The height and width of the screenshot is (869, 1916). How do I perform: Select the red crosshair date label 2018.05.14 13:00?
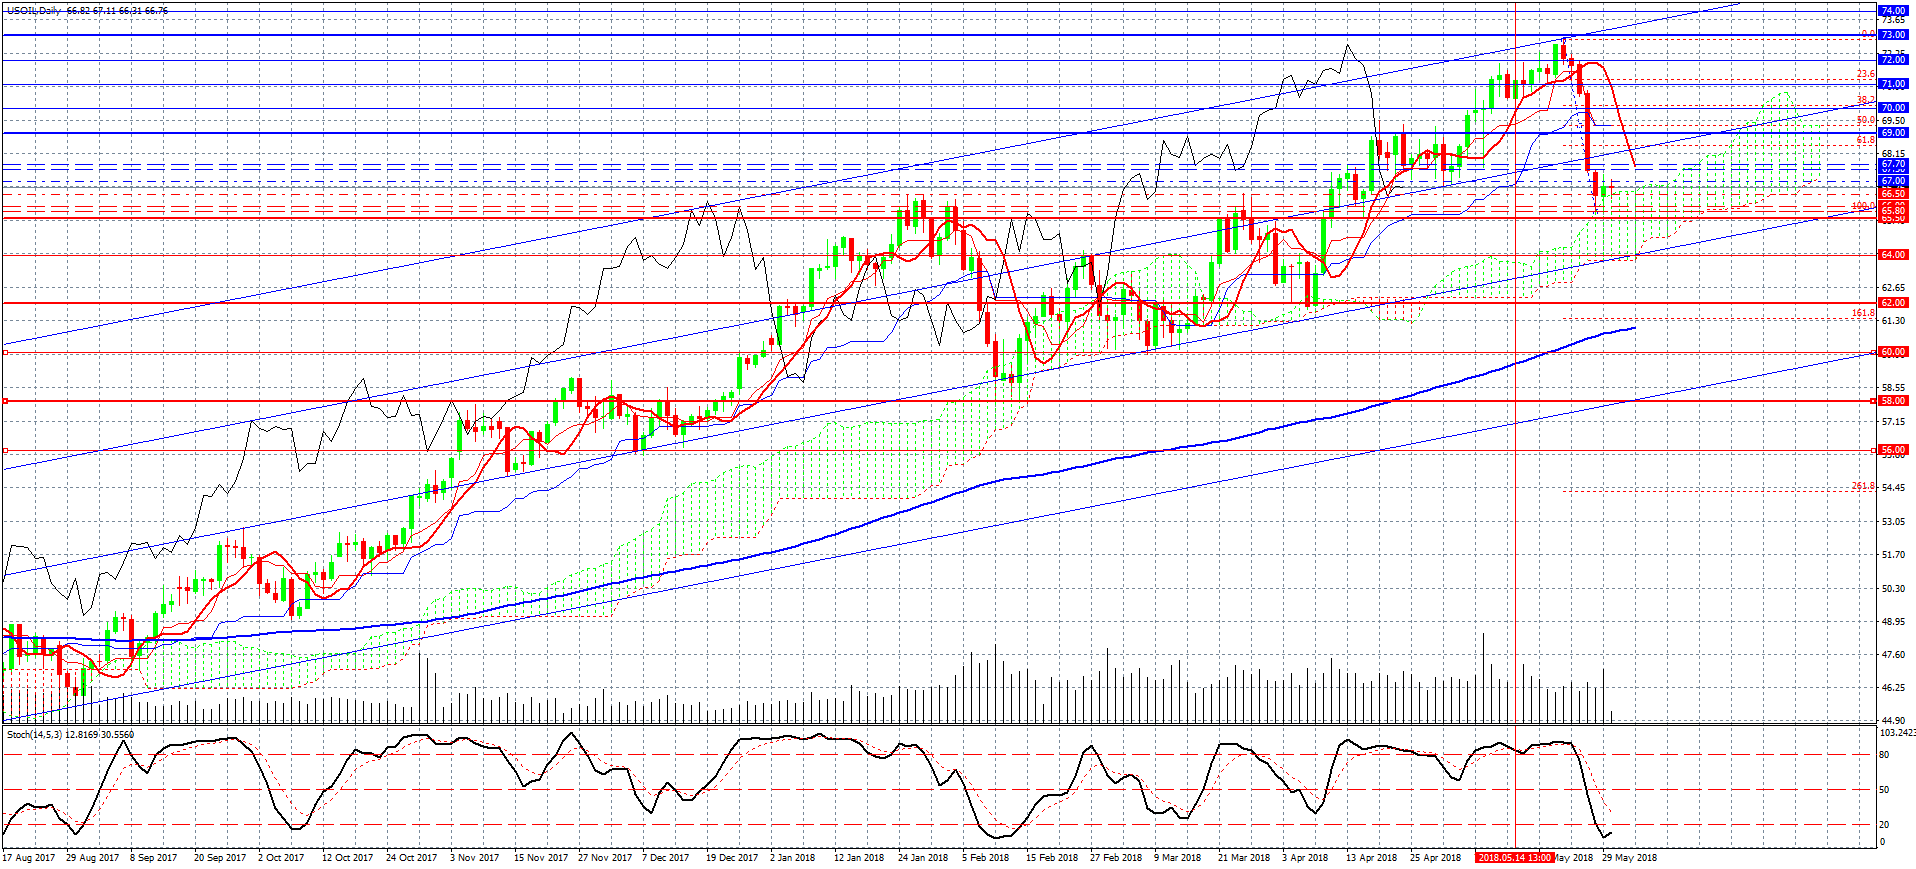pyautogui.click(x=1515, y=857)
